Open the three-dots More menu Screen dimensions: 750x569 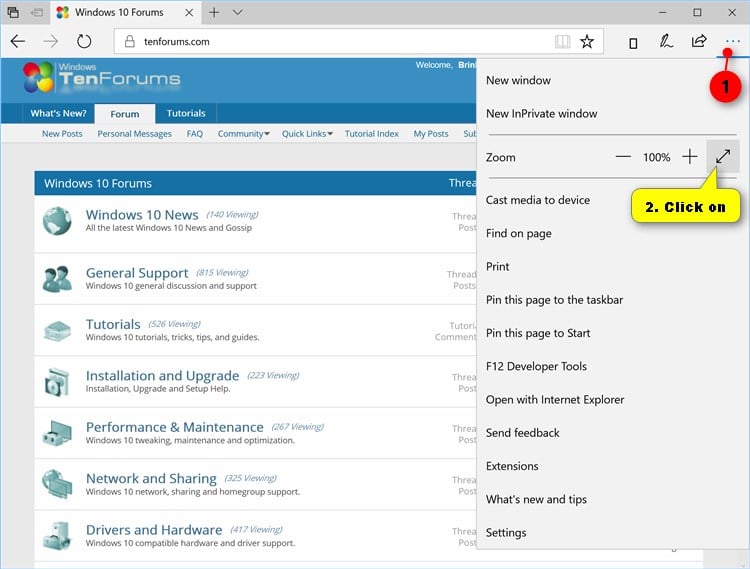(x=732, y=42)
